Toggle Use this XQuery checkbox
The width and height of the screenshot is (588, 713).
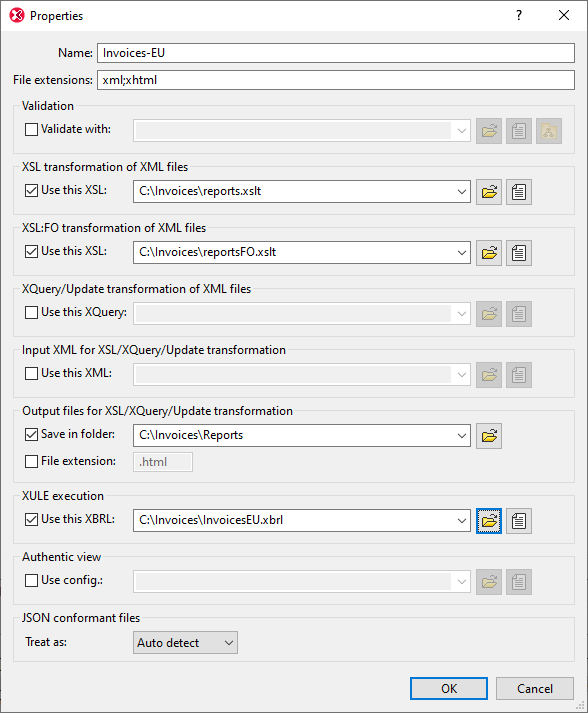[x=31, y=312]
